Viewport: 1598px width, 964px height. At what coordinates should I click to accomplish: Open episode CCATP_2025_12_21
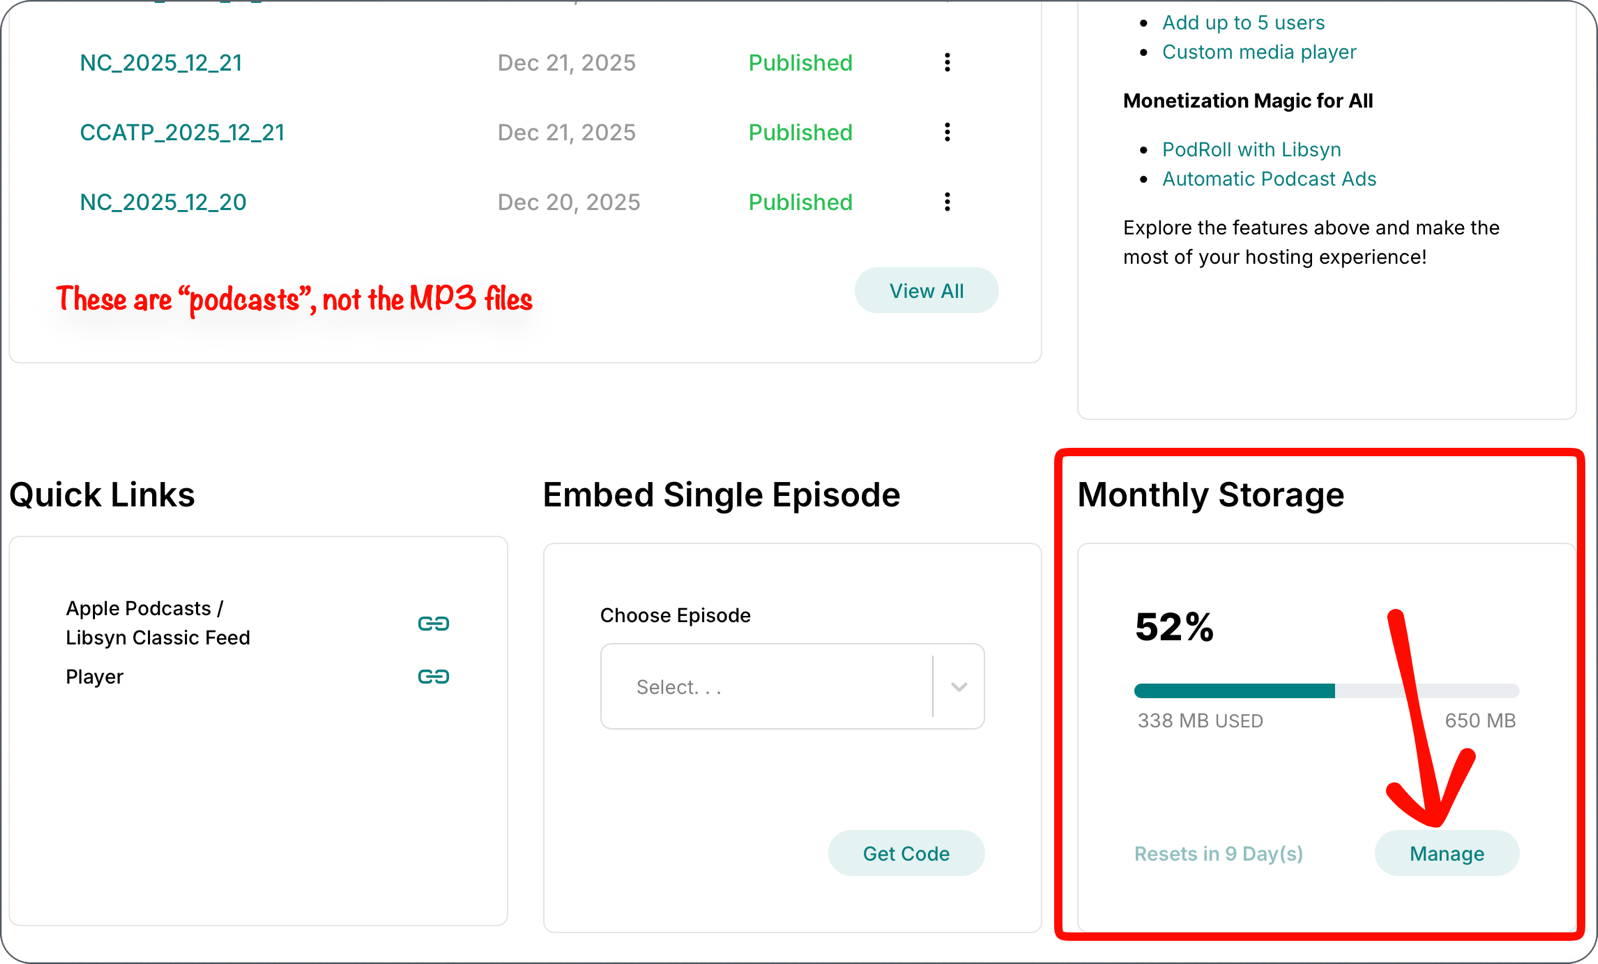pyautogui.click(x=183, y=131)
